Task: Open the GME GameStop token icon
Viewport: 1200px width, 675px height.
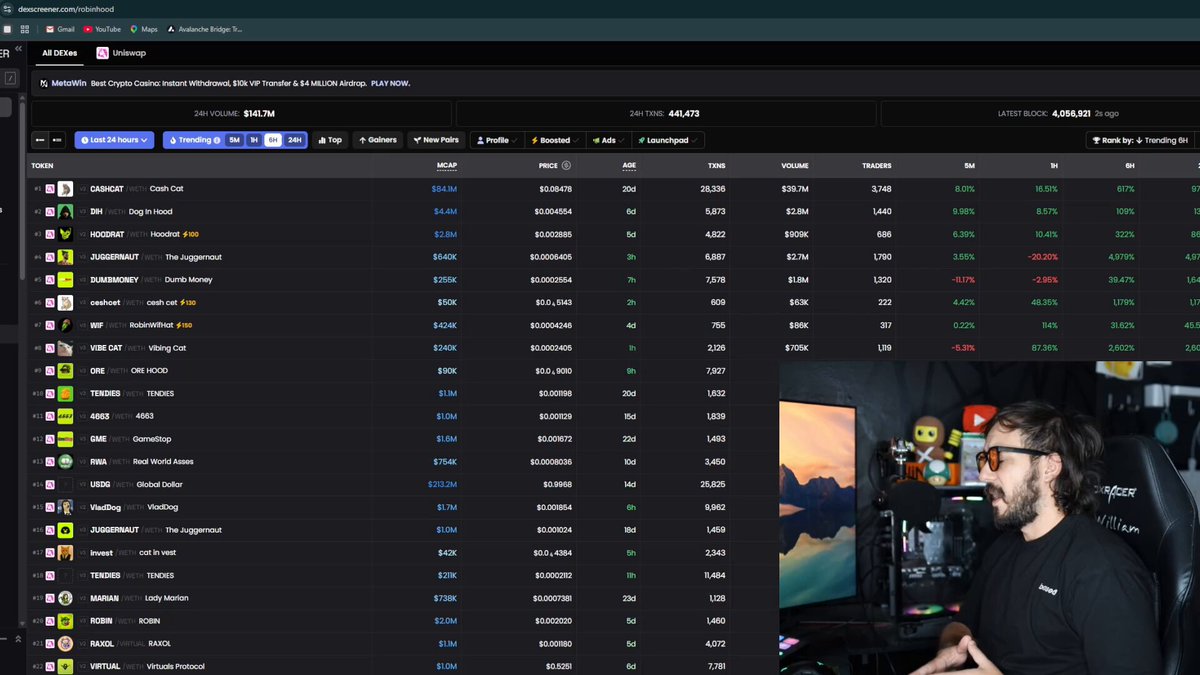Action: 65,439
